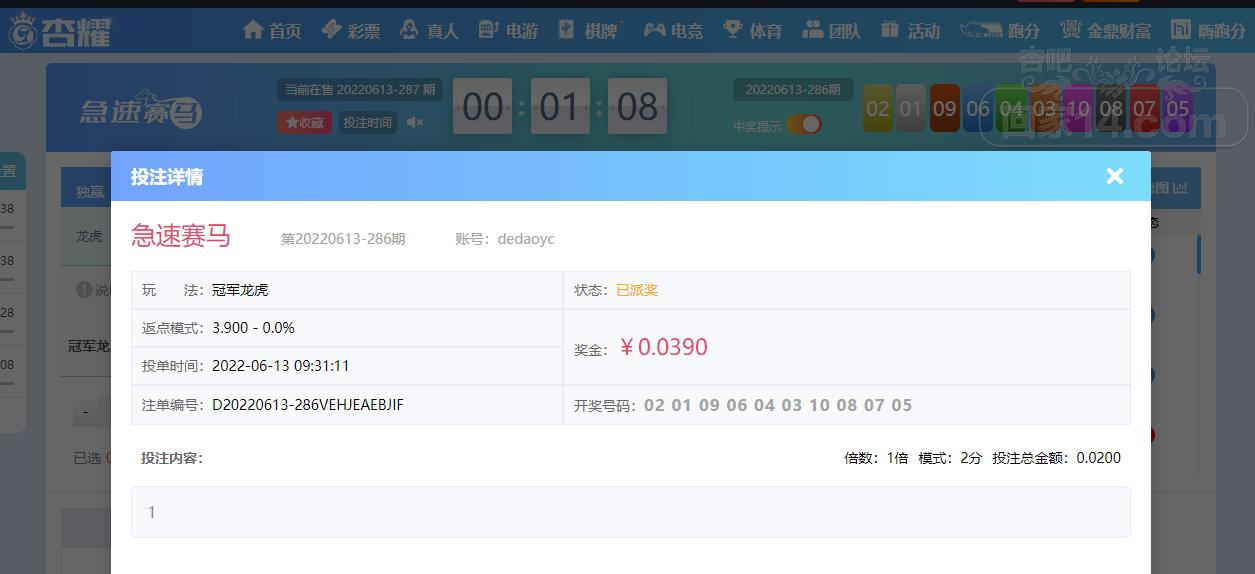Click the purple 05 result ball

1178,108
